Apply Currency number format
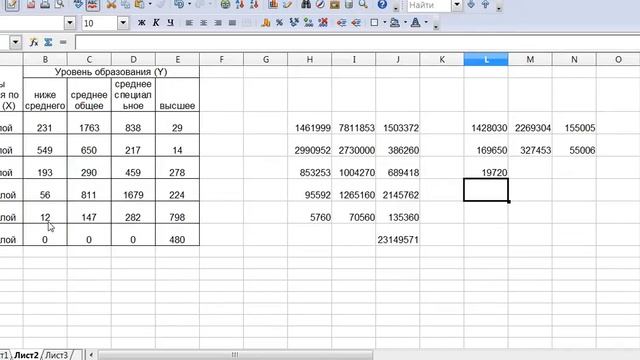Viewport: 640px width, 360px height. (x=266, y=23)
